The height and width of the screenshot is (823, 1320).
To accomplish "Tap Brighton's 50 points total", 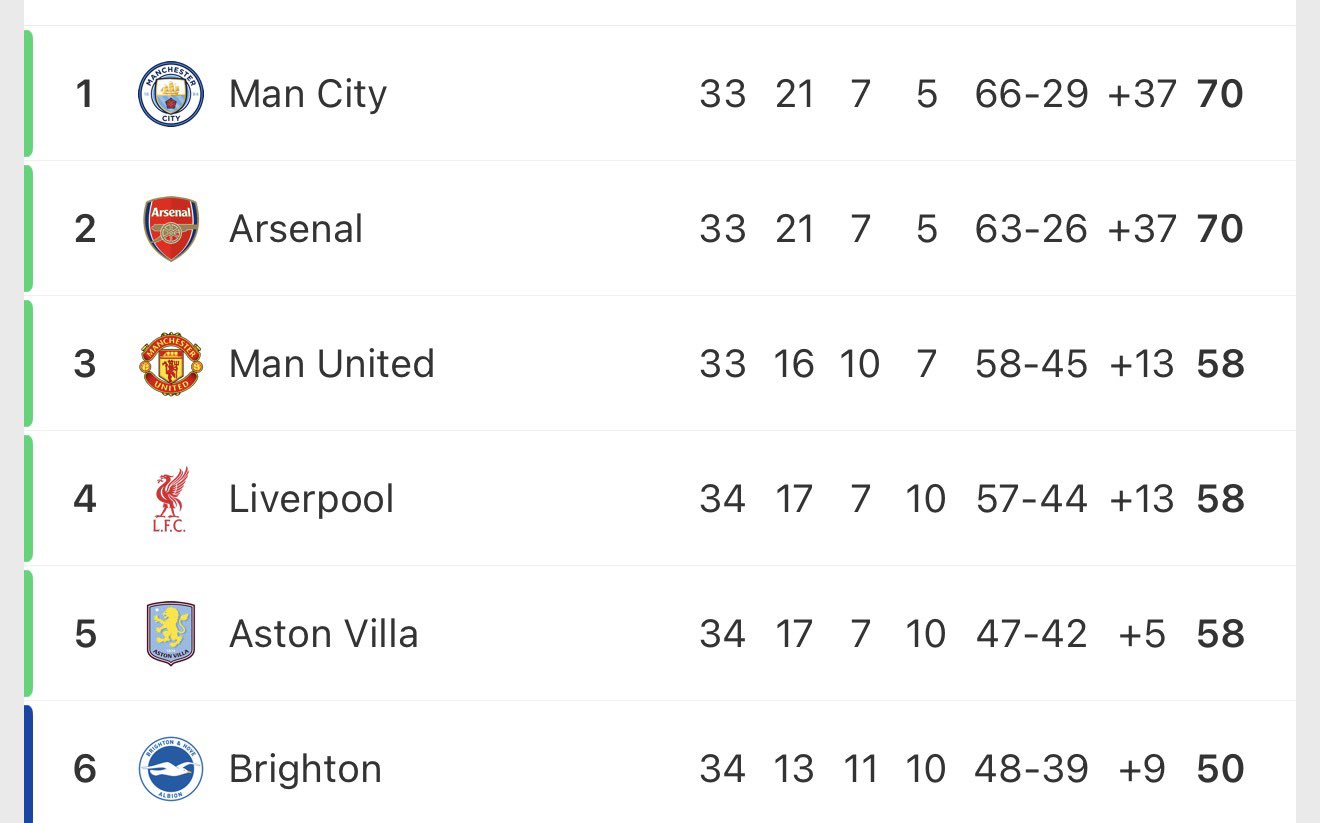I will point(1220,769).
